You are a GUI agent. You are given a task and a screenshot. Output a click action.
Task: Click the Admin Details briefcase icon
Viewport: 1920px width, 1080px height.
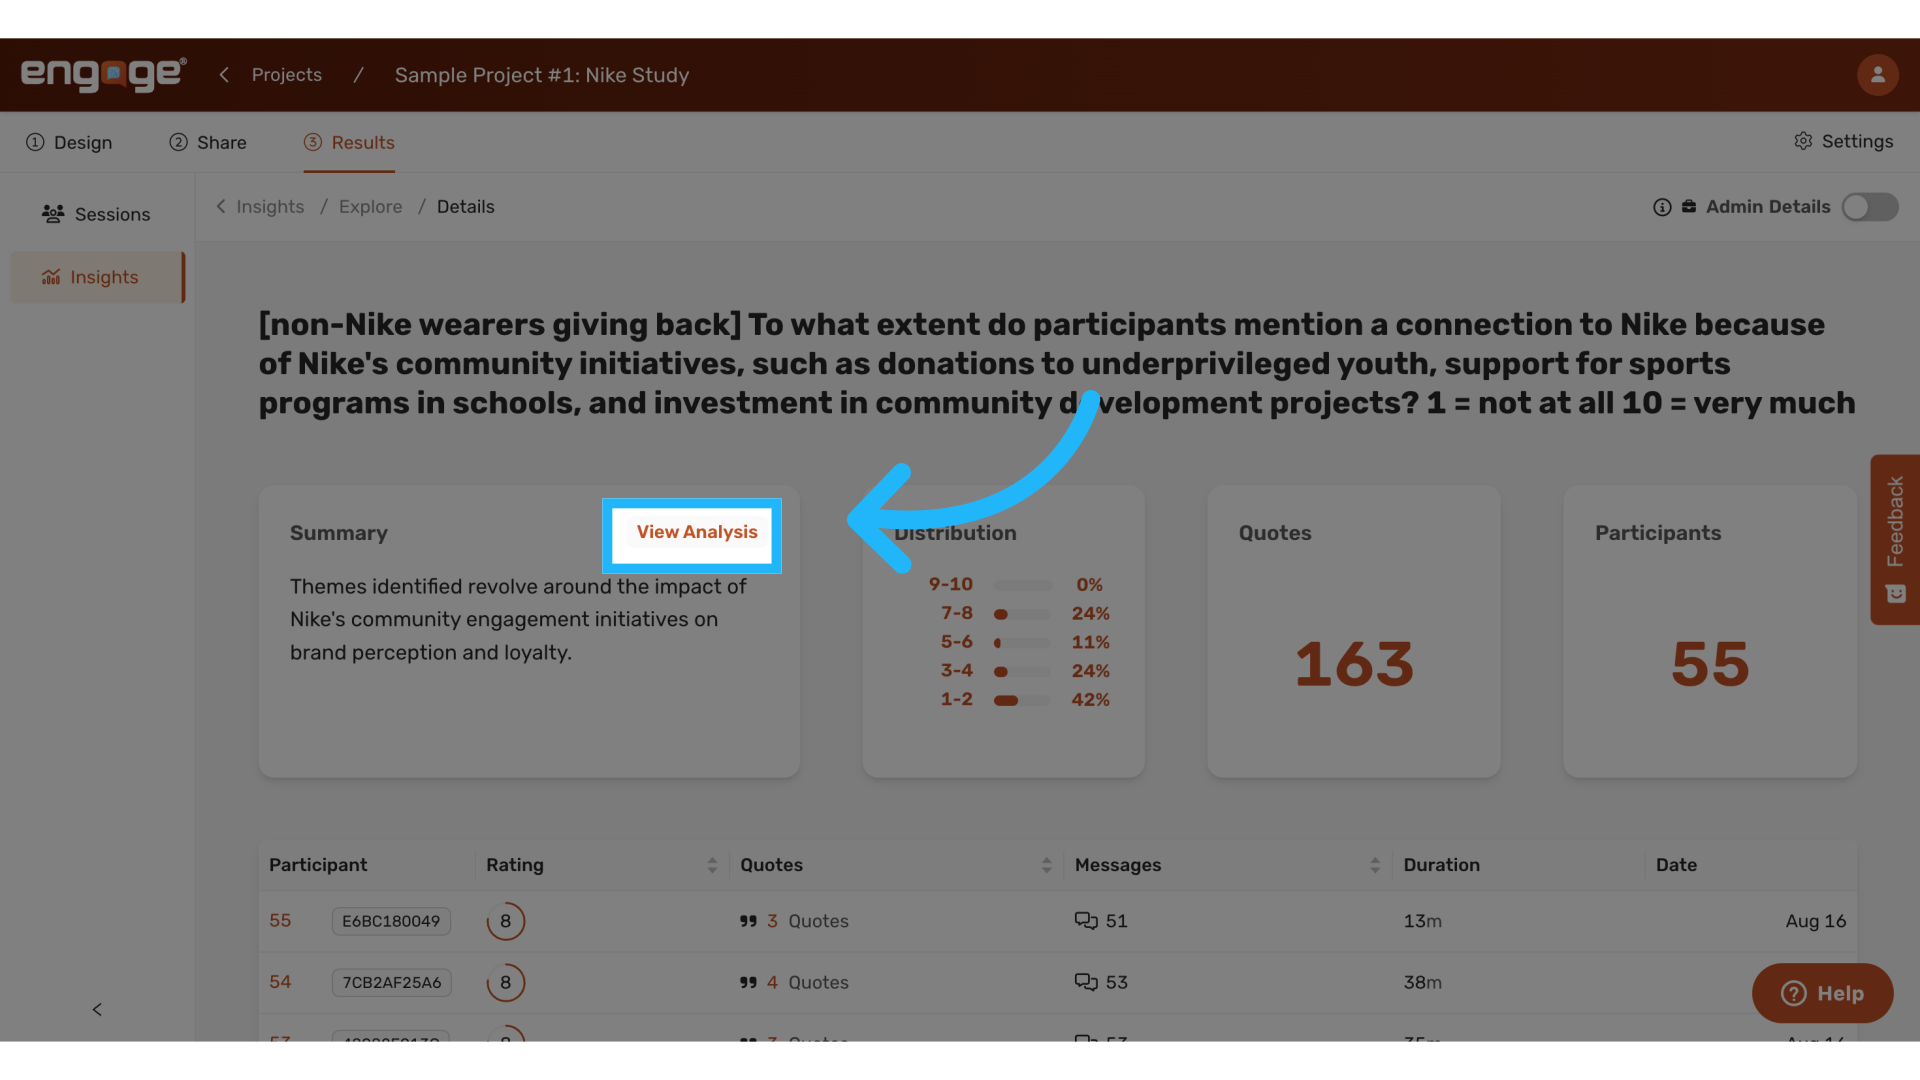tap(1689, 206)
